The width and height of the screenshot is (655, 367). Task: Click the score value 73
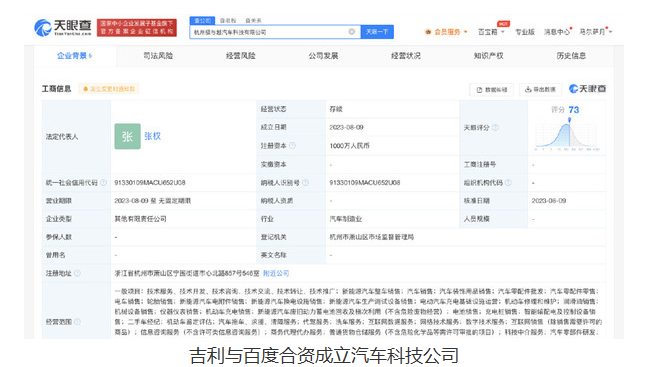(x=574, y=110)
